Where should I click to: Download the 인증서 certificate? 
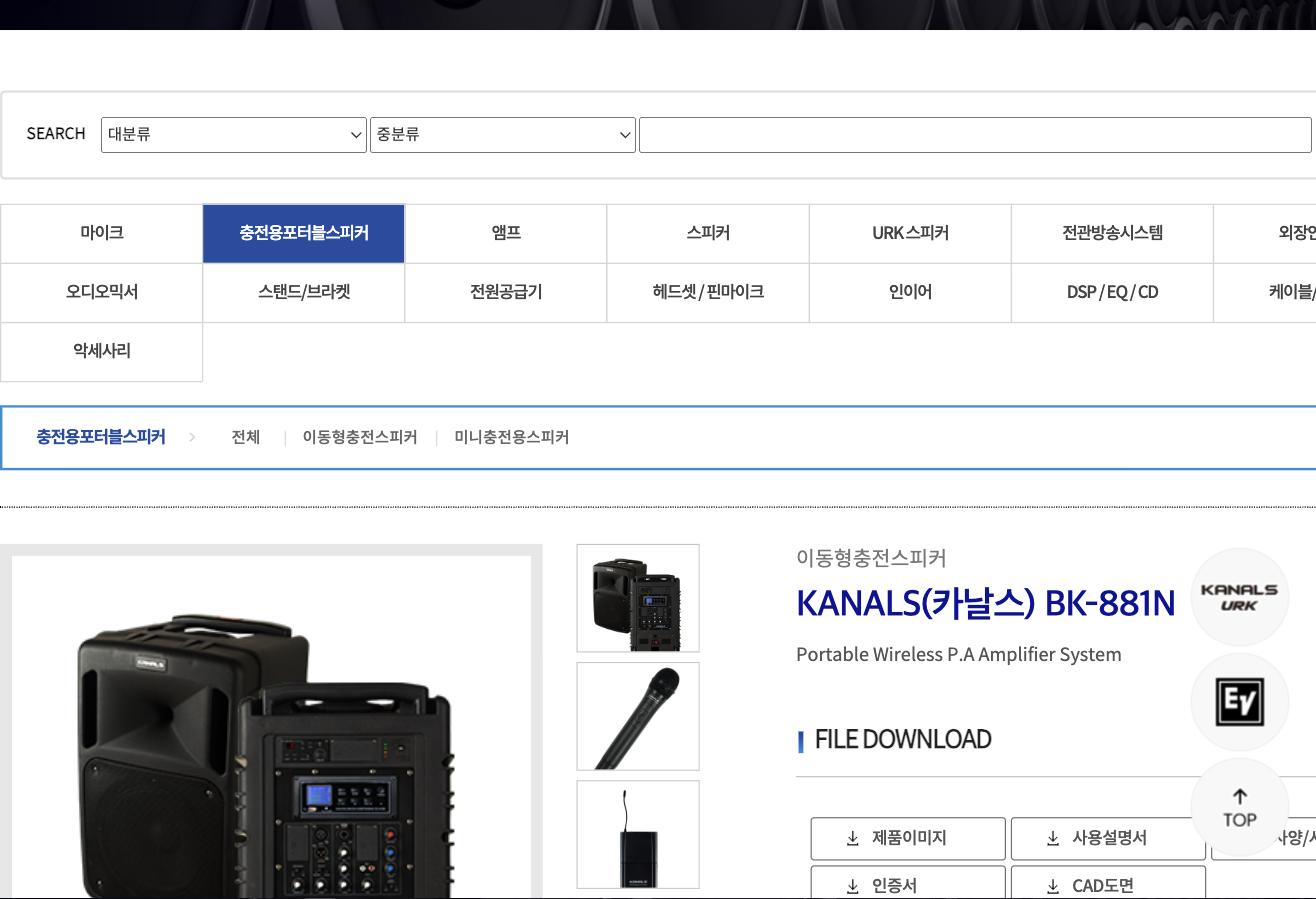tap(908, 883)
